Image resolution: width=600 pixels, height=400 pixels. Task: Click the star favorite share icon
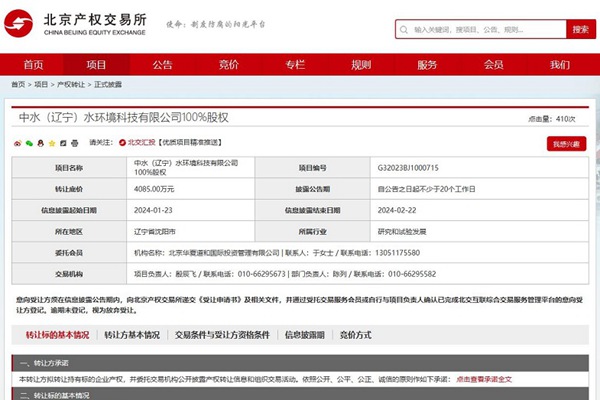coord(53,143)
